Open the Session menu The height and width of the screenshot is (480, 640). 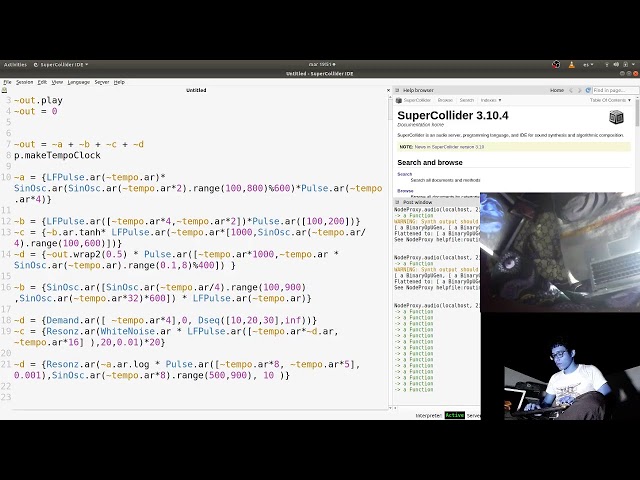coord(24,82)
